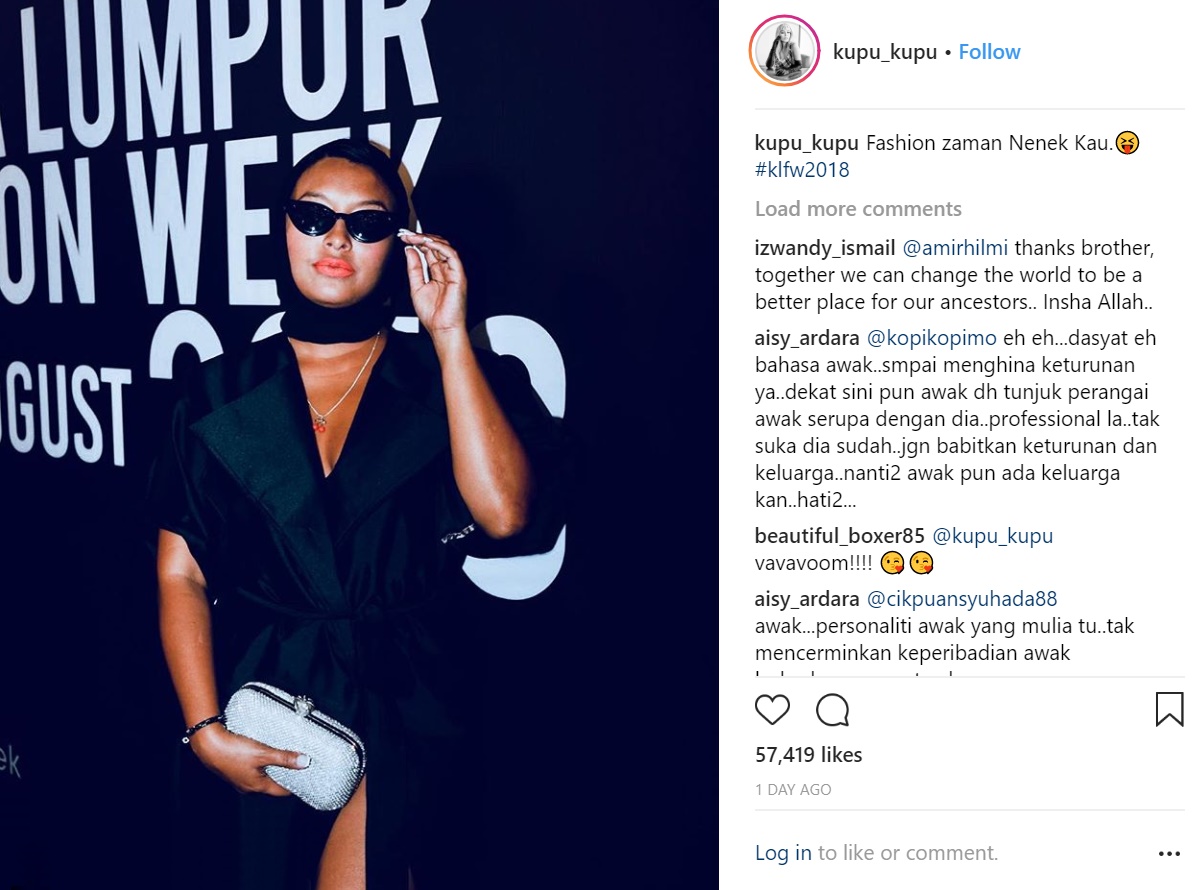Image resolution: width=1192 pixels, height=890 pixels.
Task: Follow the kupu_kupu account
Action: click(x=989, y=52)
